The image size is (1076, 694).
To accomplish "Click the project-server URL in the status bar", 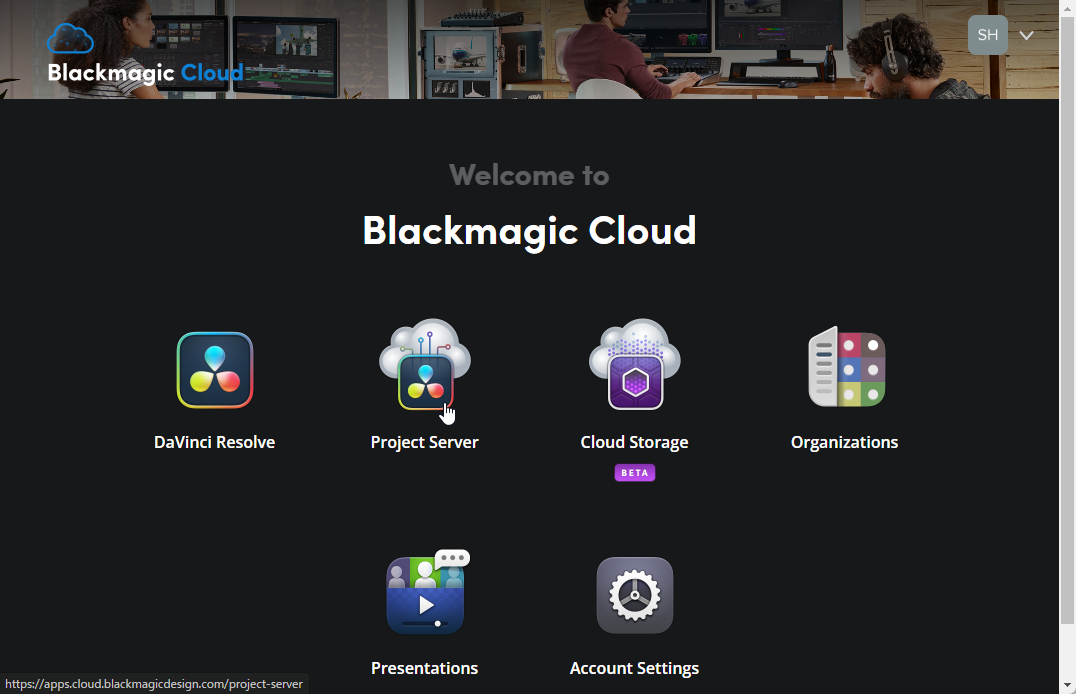I will [153, 684].
